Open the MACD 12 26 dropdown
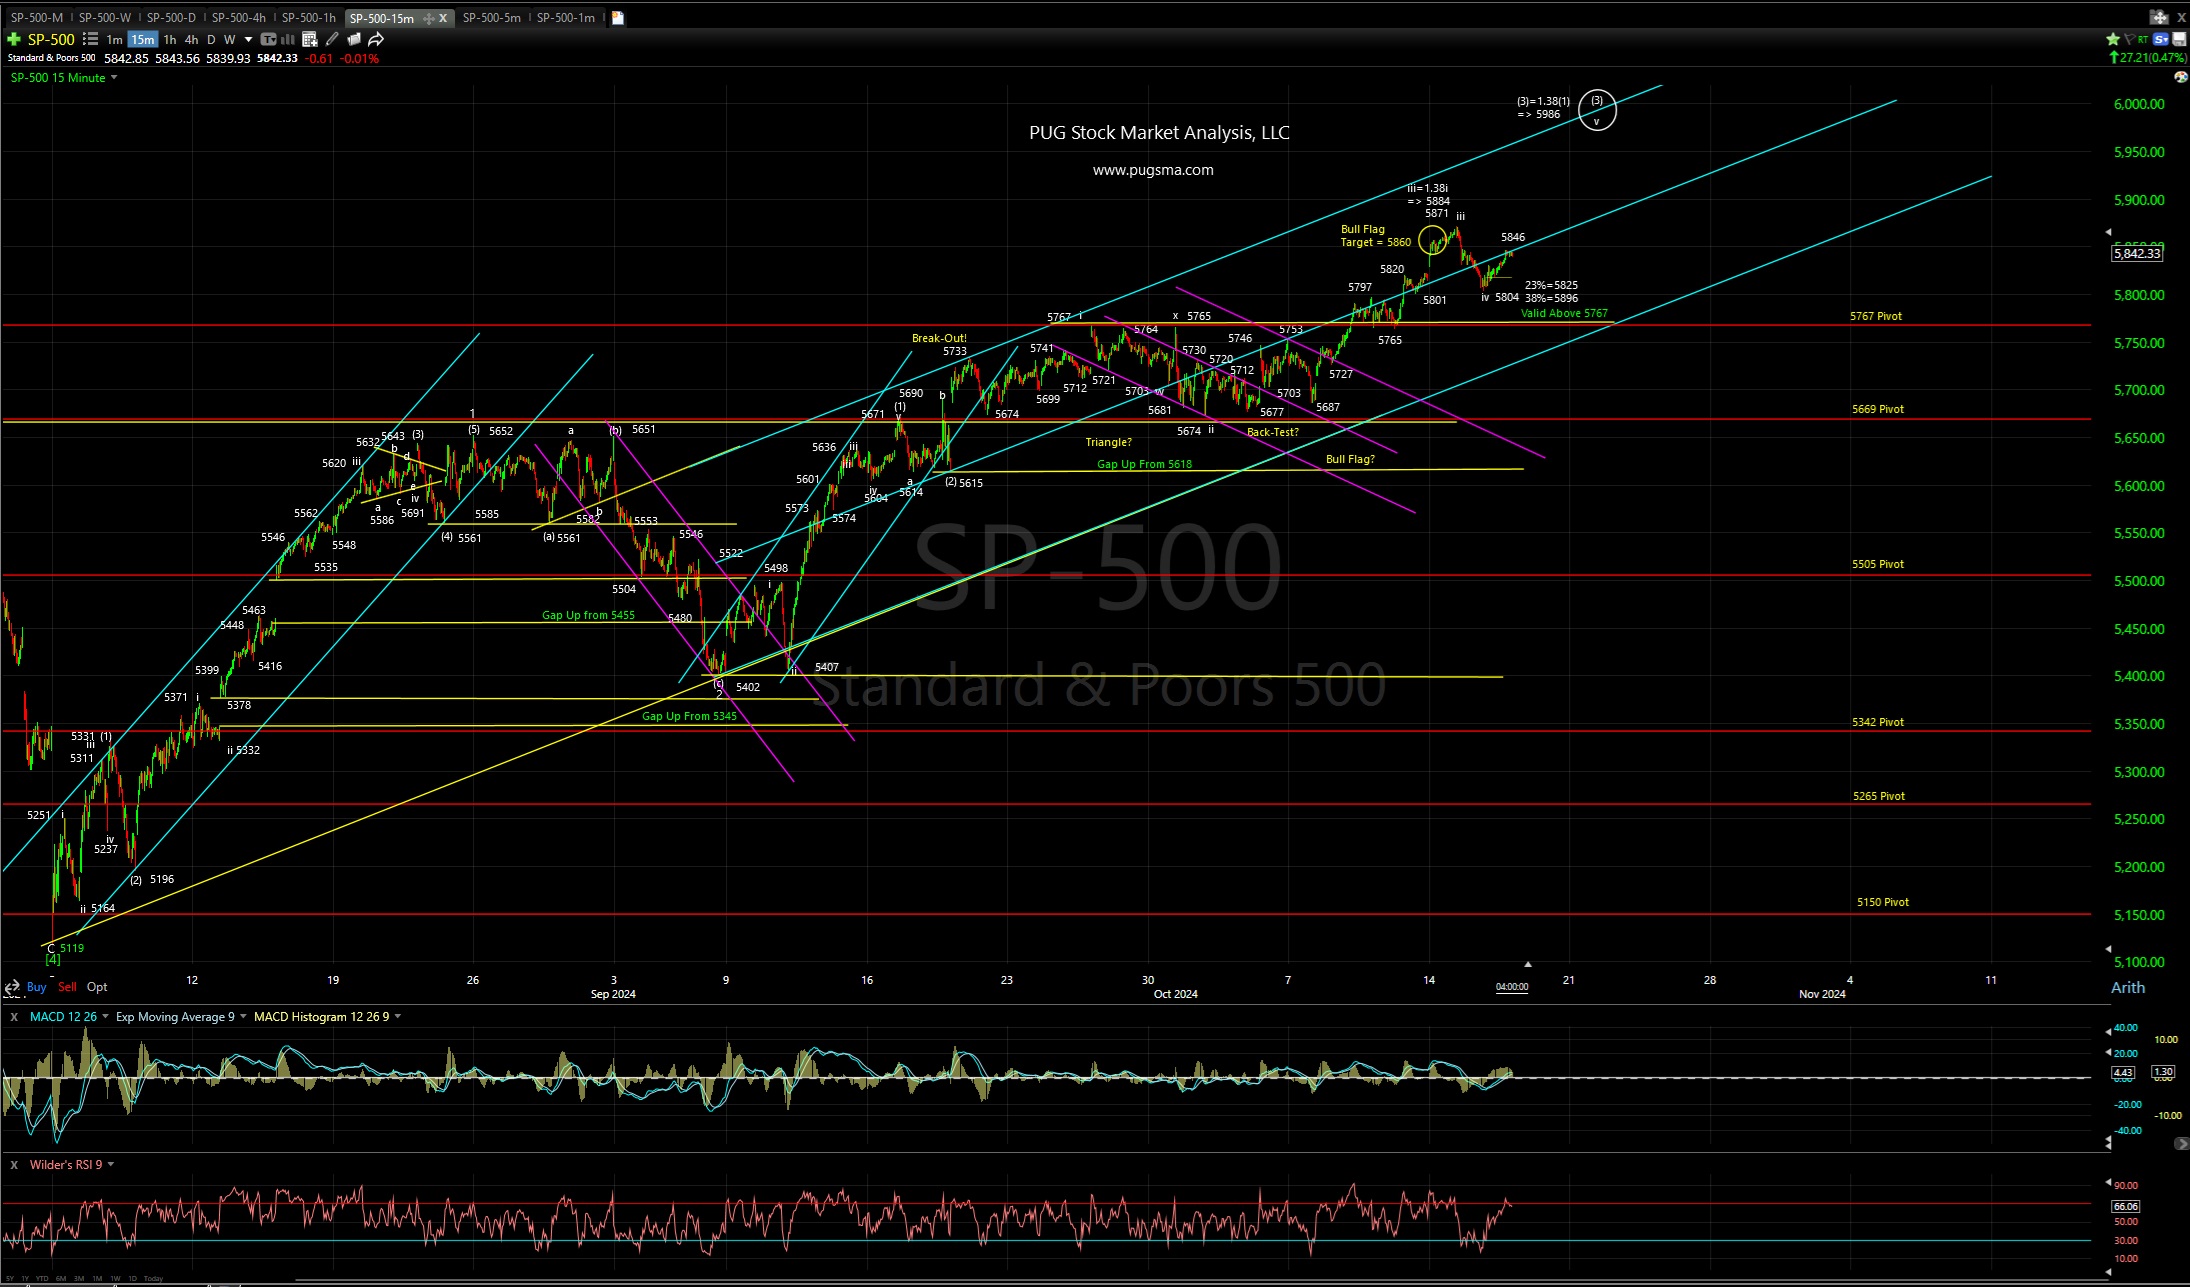Screen dimensions: 2190x1287 click(x=104, y=1016)
